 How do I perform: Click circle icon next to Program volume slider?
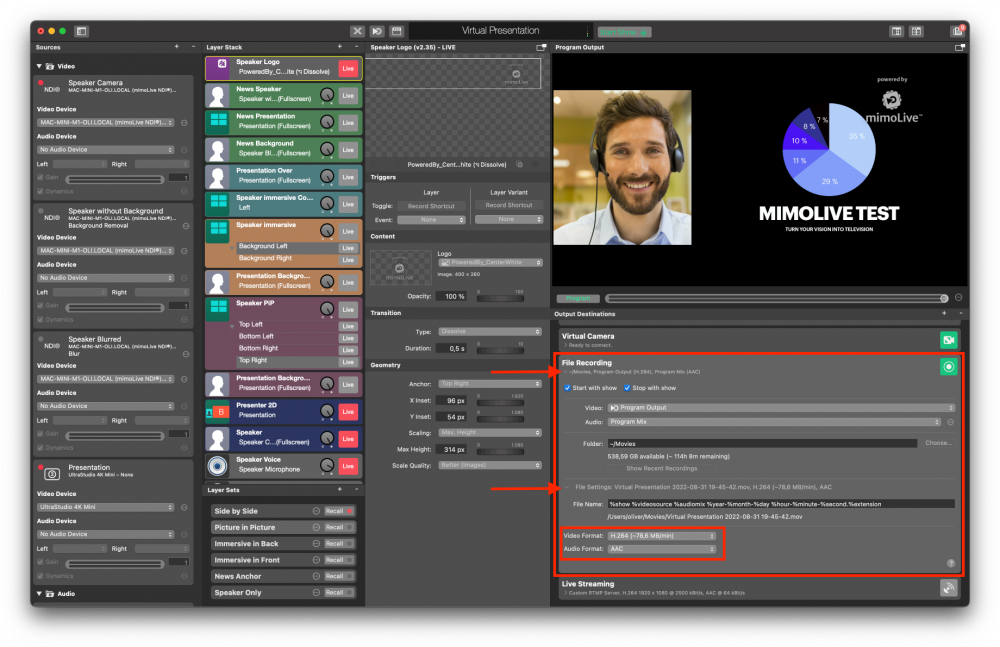[958, 297]
